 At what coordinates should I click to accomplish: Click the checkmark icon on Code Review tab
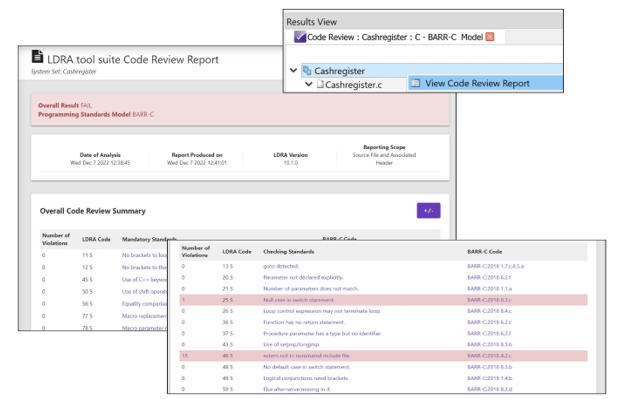click(300, 37)
